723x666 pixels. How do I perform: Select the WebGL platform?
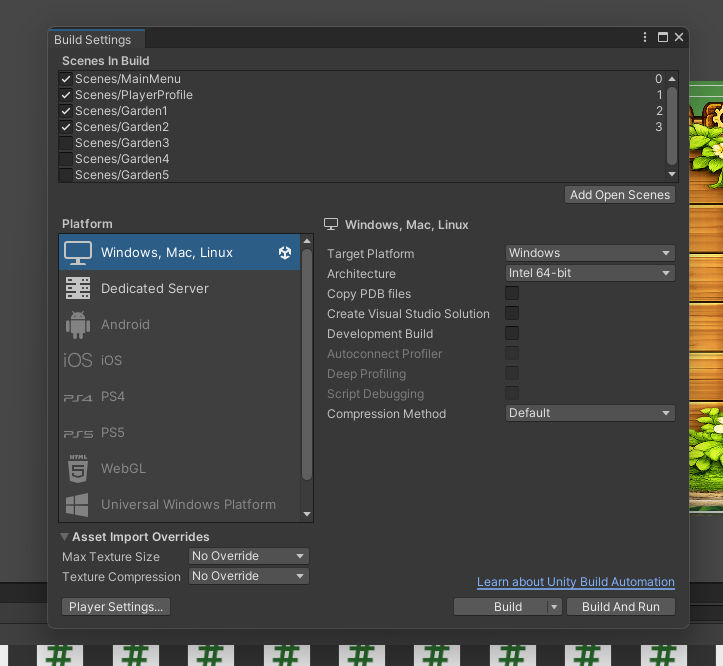point(180,469)
